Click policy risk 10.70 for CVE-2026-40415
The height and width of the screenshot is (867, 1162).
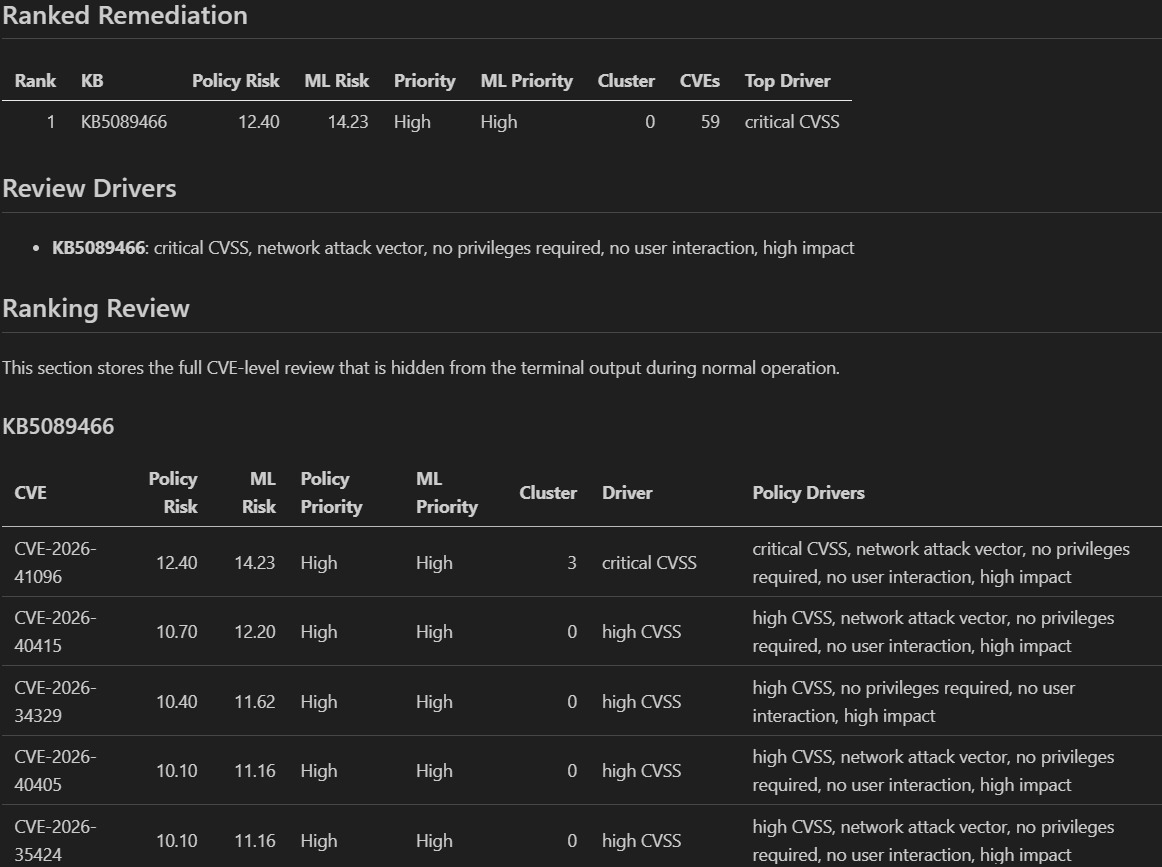pyautogui.click(x=176, y=631)
